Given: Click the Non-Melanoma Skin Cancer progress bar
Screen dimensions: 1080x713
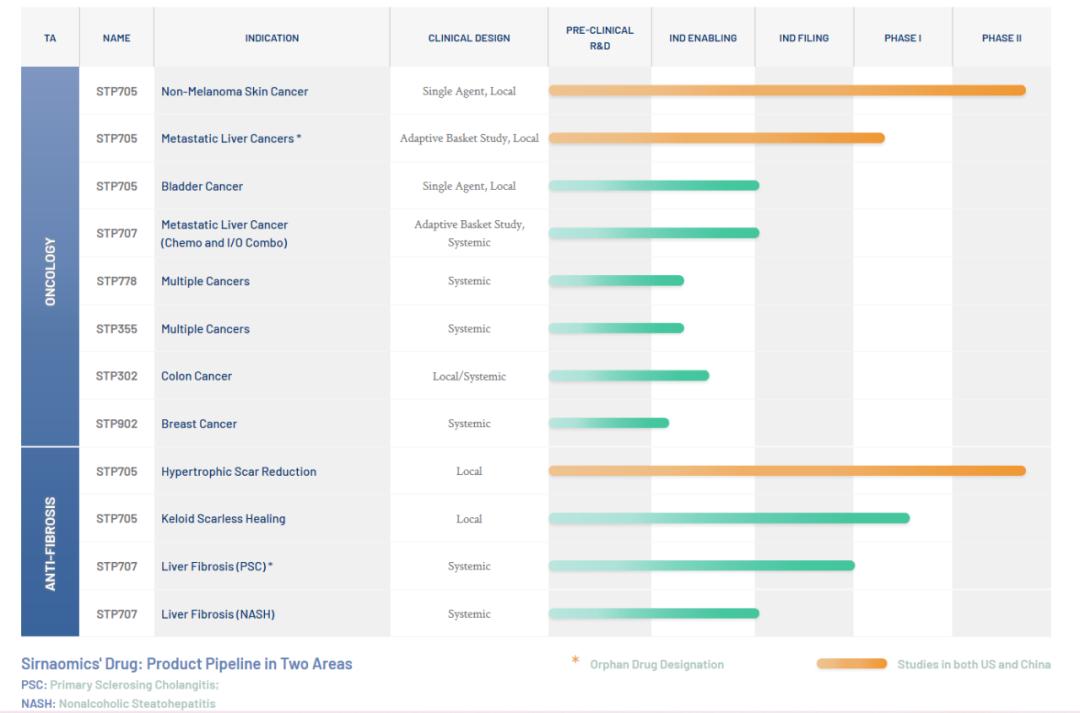Looking at the screenshot, I should [786, 91].
